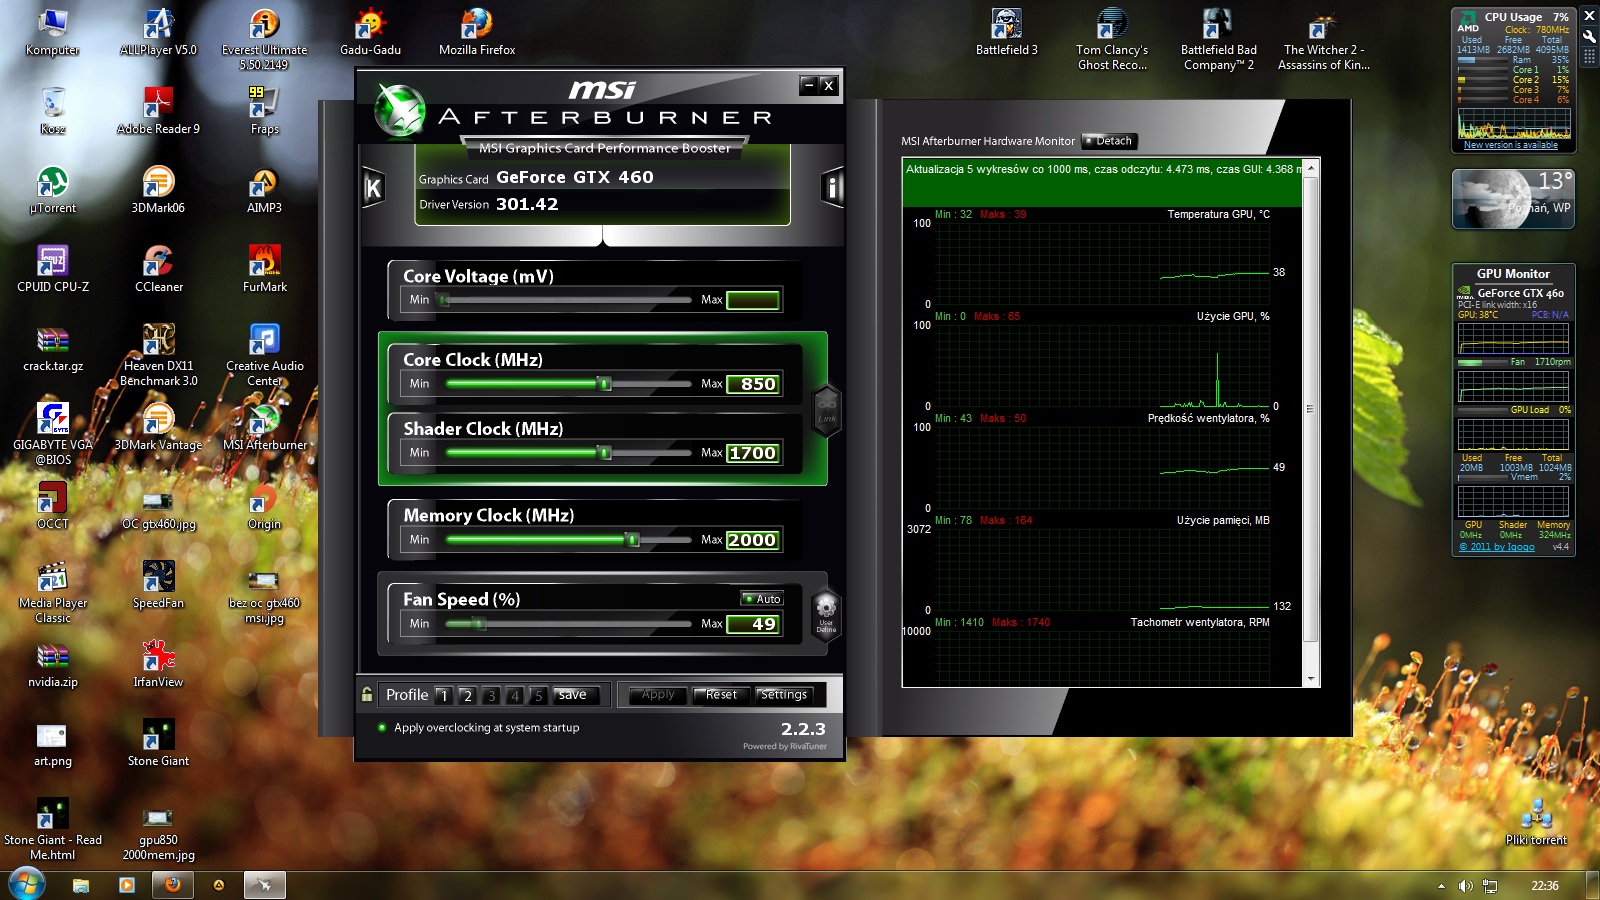Click the Temperatura GPU graph
The height and width of the screenshot is (900, 1600).
pyautogui.click(x=1101, y=263)
